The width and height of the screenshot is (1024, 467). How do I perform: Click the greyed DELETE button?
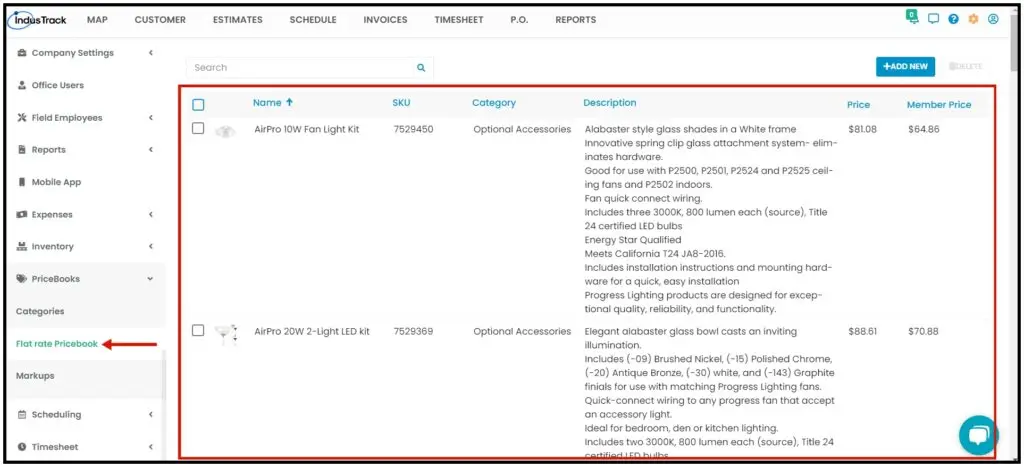pos(965,67)
